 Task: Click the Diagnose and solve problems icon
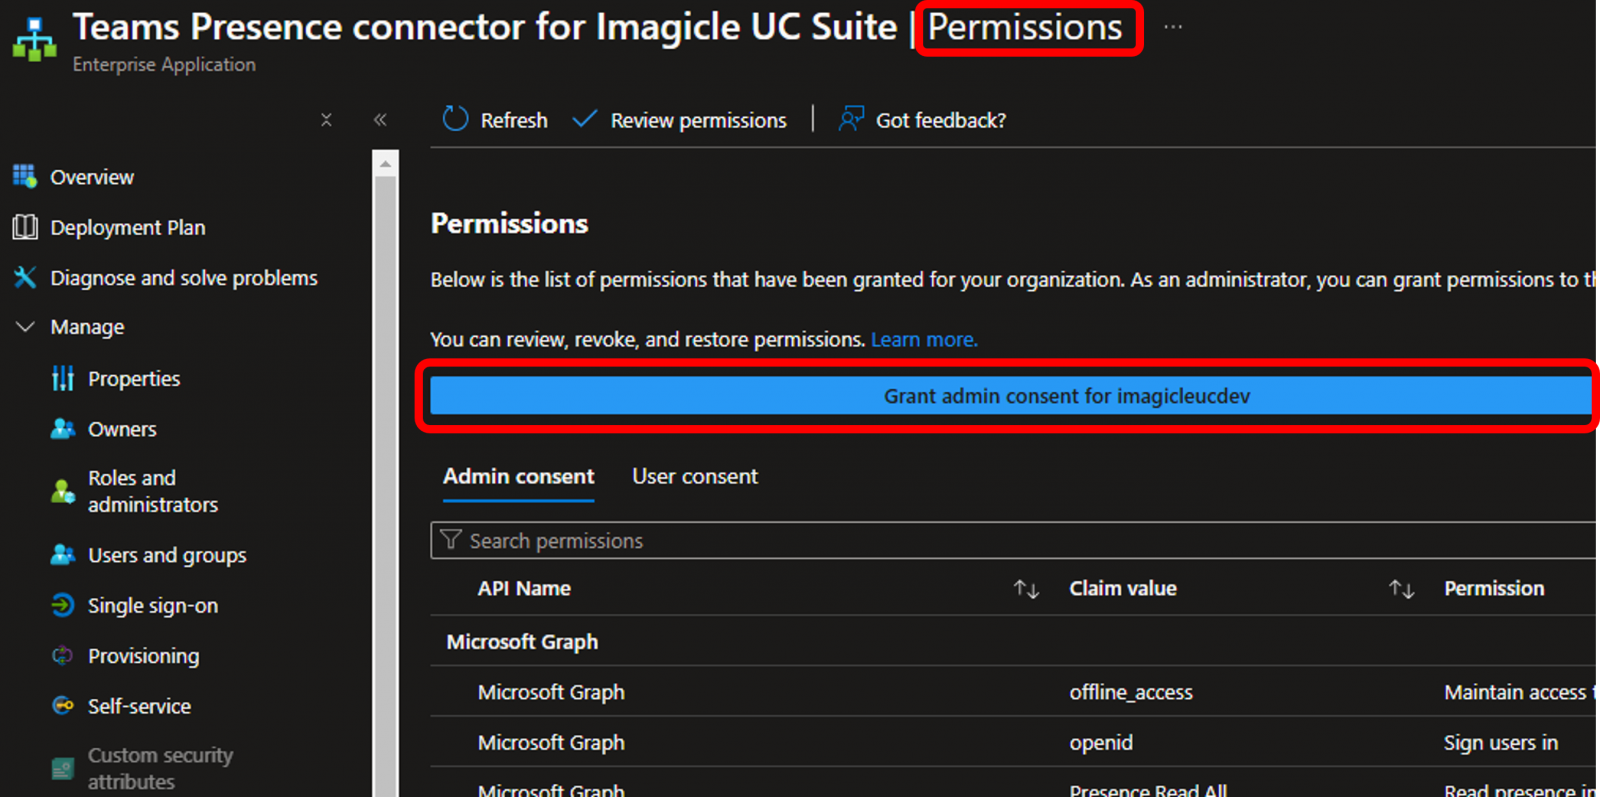pos(25,277)
